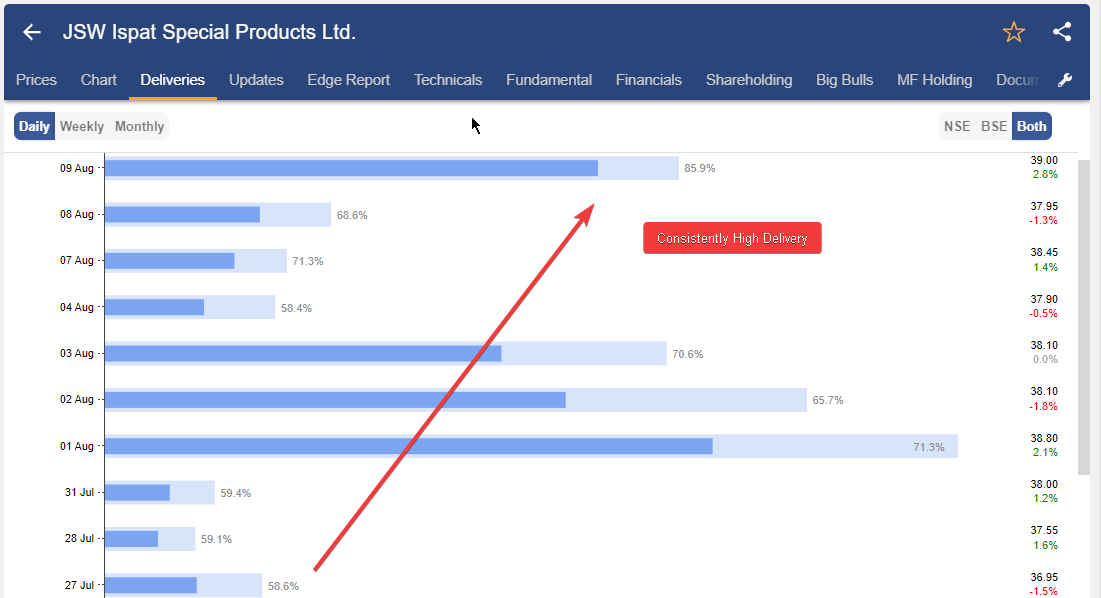Filter deliveries to NSE only
This screenshot has width=1101, height=598.
pyautogui.click(x=957, y=126)
